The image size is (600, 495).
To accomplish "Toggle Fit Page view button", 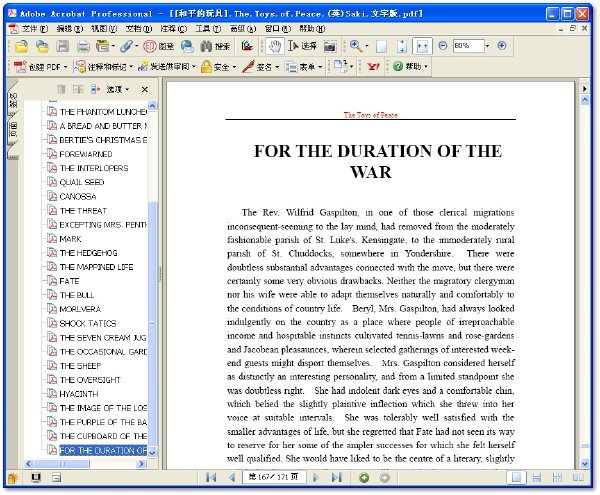I will [x=402, y=46].
